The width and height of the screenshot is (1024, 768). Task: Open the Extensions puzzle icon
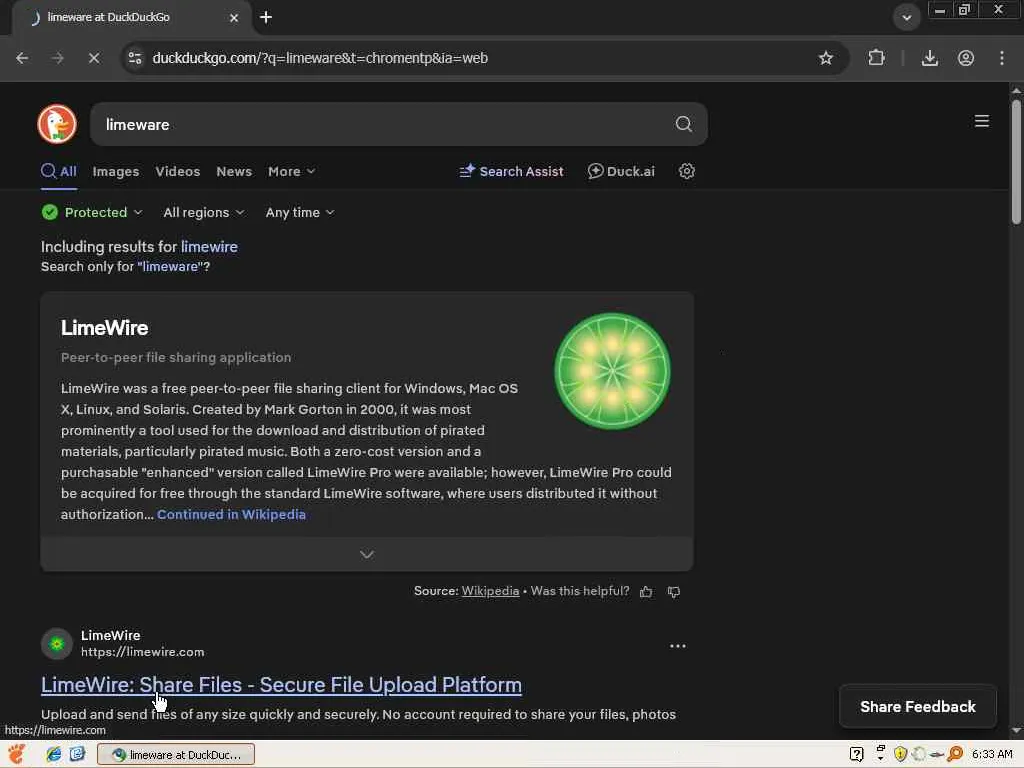(x=876, y=58)
